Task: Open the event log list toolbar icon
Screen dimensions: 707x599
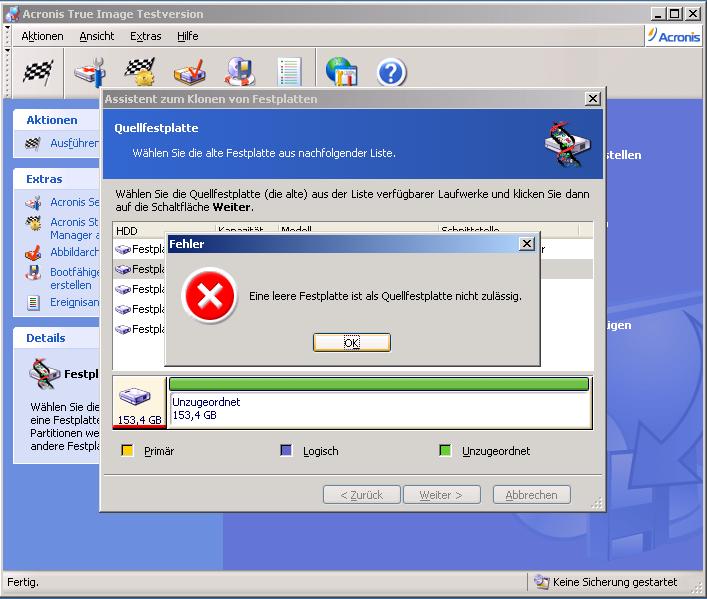Action: coord(289,72)
